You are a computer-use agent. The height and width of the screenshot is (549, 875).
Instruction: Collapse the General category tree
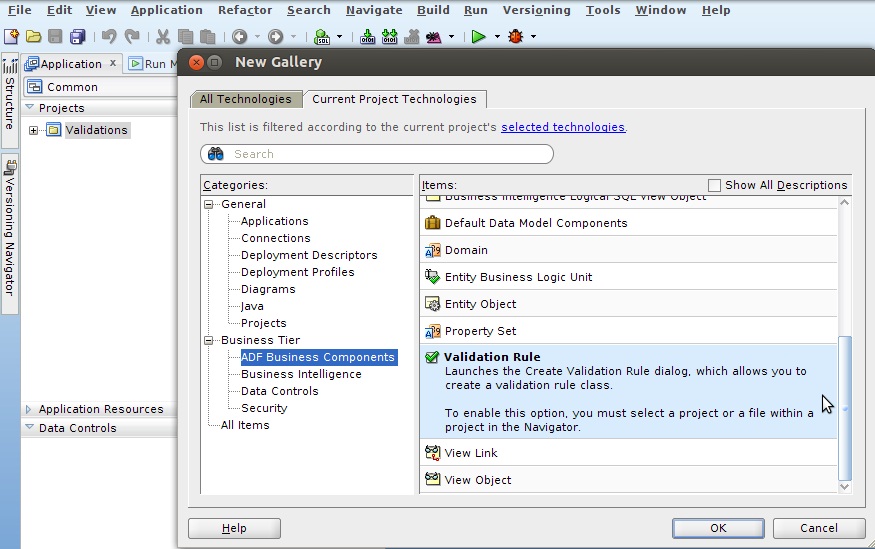click(210, 204)
